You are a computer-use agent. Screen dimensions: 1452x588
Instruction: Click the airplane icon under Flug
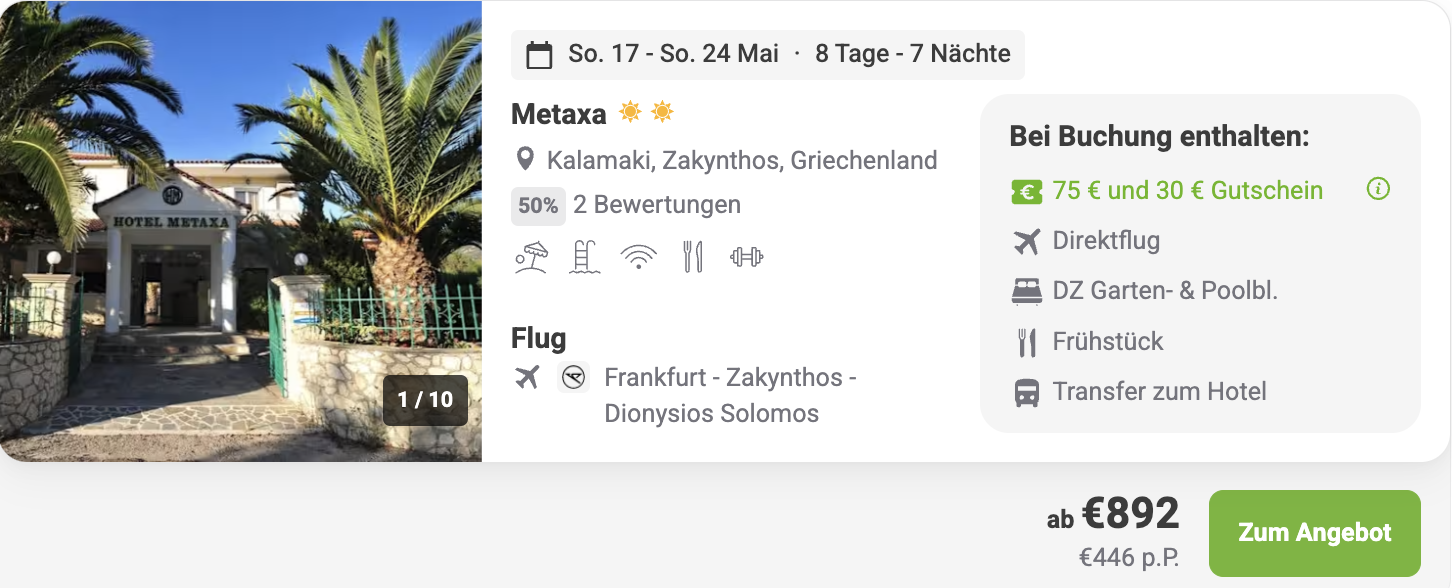pos(527,377)
